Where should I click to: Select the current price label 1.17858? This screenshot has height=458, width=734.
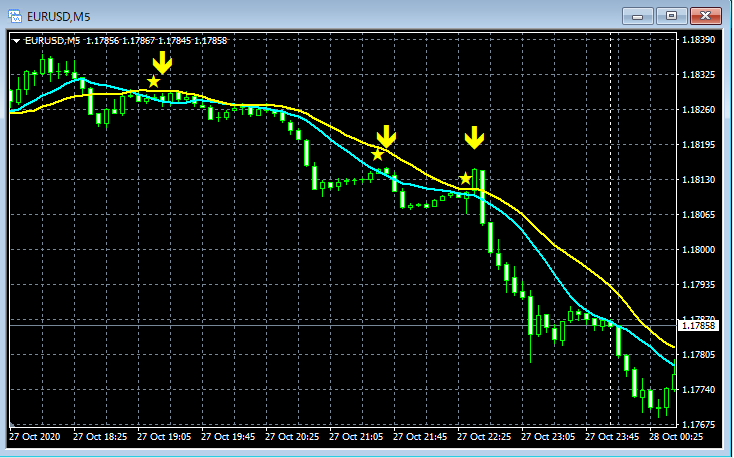pos(698,325)
